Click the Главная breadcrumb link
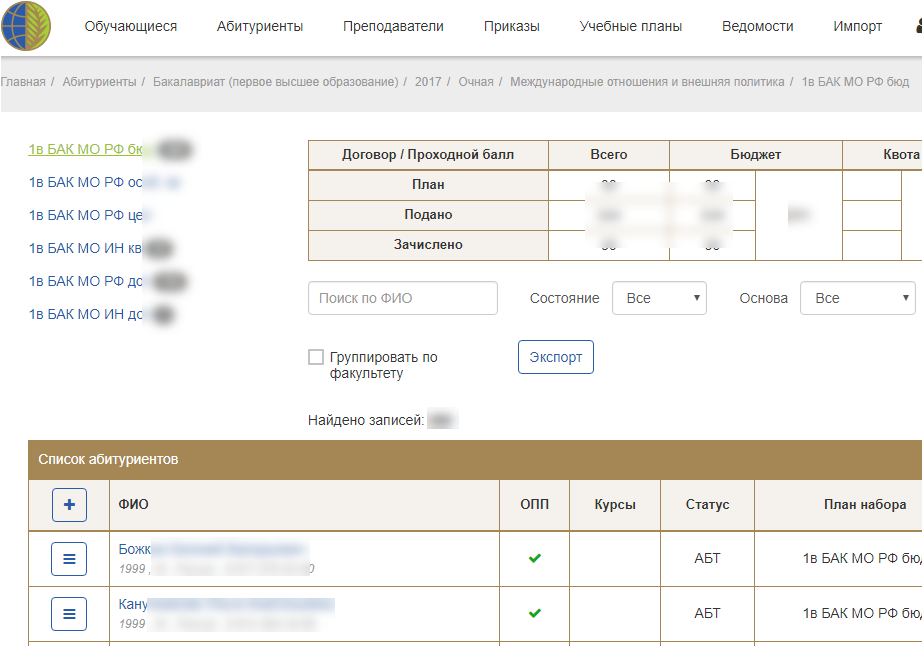This screenshot has height=646, width=922. tap(22, 82)
